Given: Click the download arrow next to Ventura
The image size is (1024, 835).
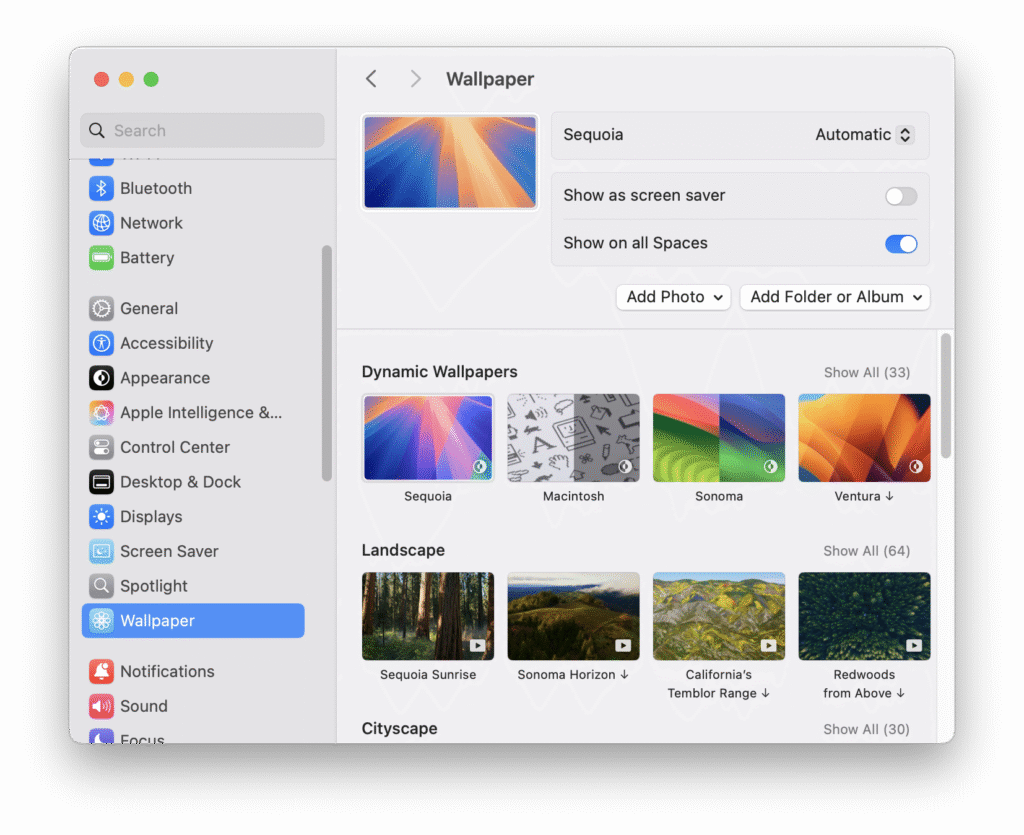Looking at the screenshot, I should [x=889, y=496].
